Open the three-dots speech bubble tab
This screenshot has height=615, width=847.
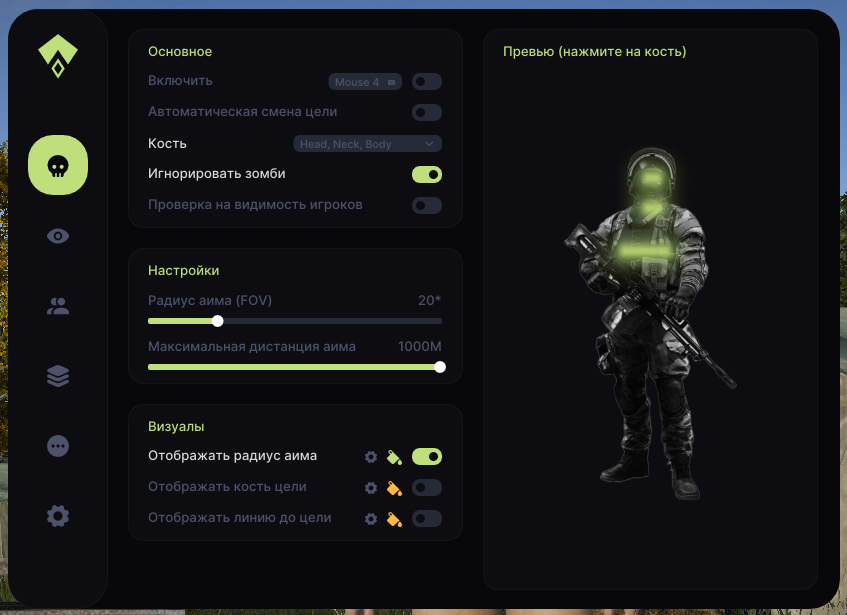(58, 446)
